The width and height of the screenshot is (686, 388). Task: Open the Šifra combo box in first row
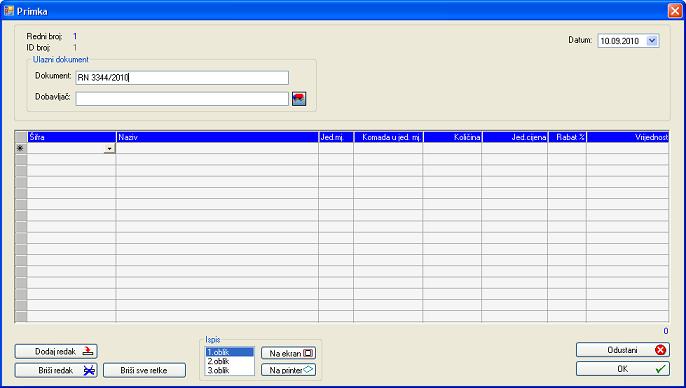[109, 149]
